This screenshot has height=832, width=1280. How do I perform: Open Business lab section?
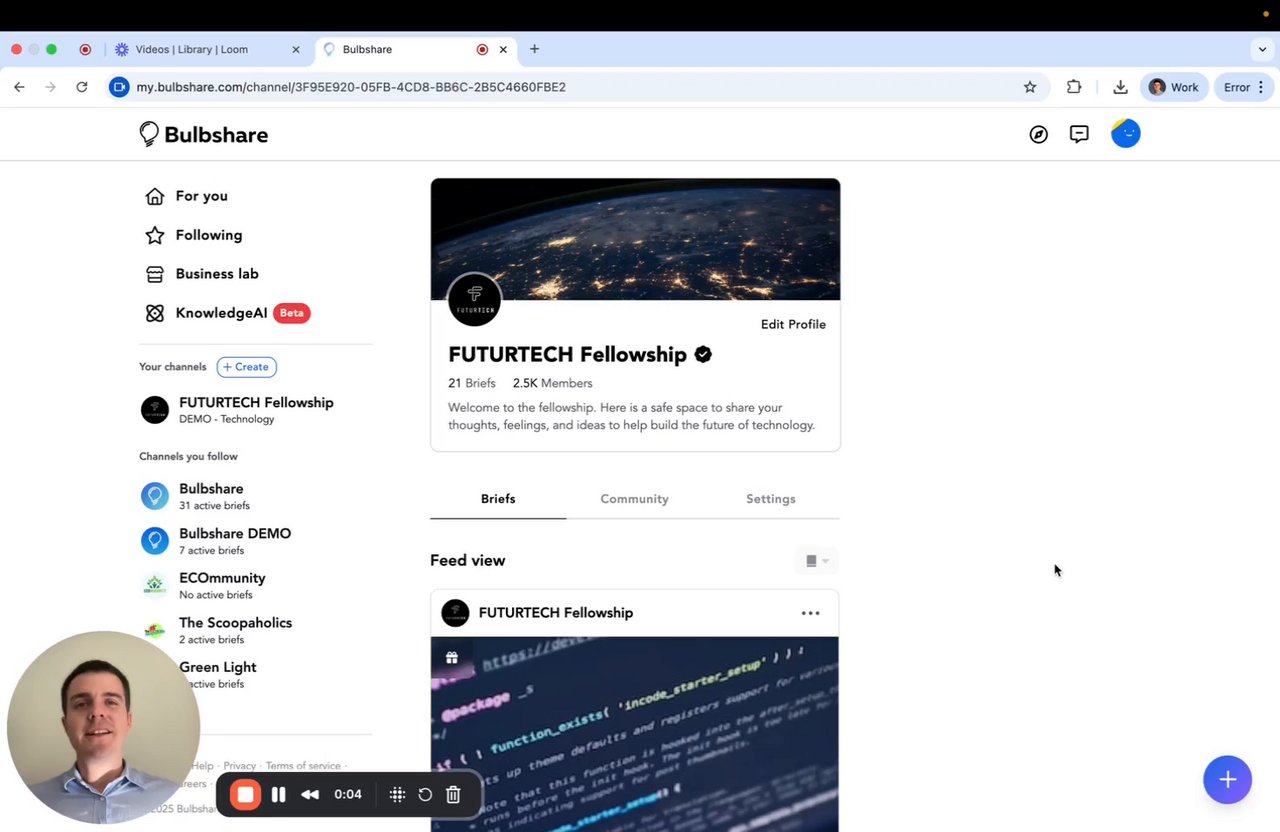pos(202,274)
